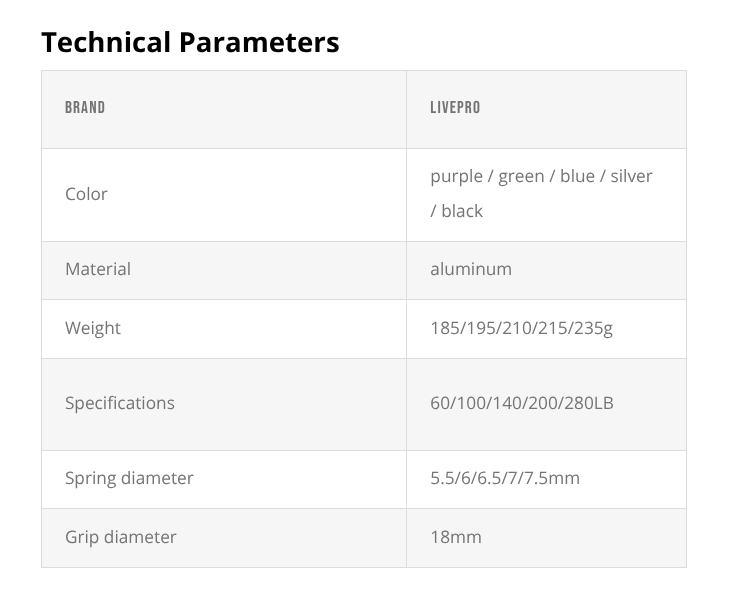Select the Weight row label
Screen dimensions: 747x601
pos(93,328)
